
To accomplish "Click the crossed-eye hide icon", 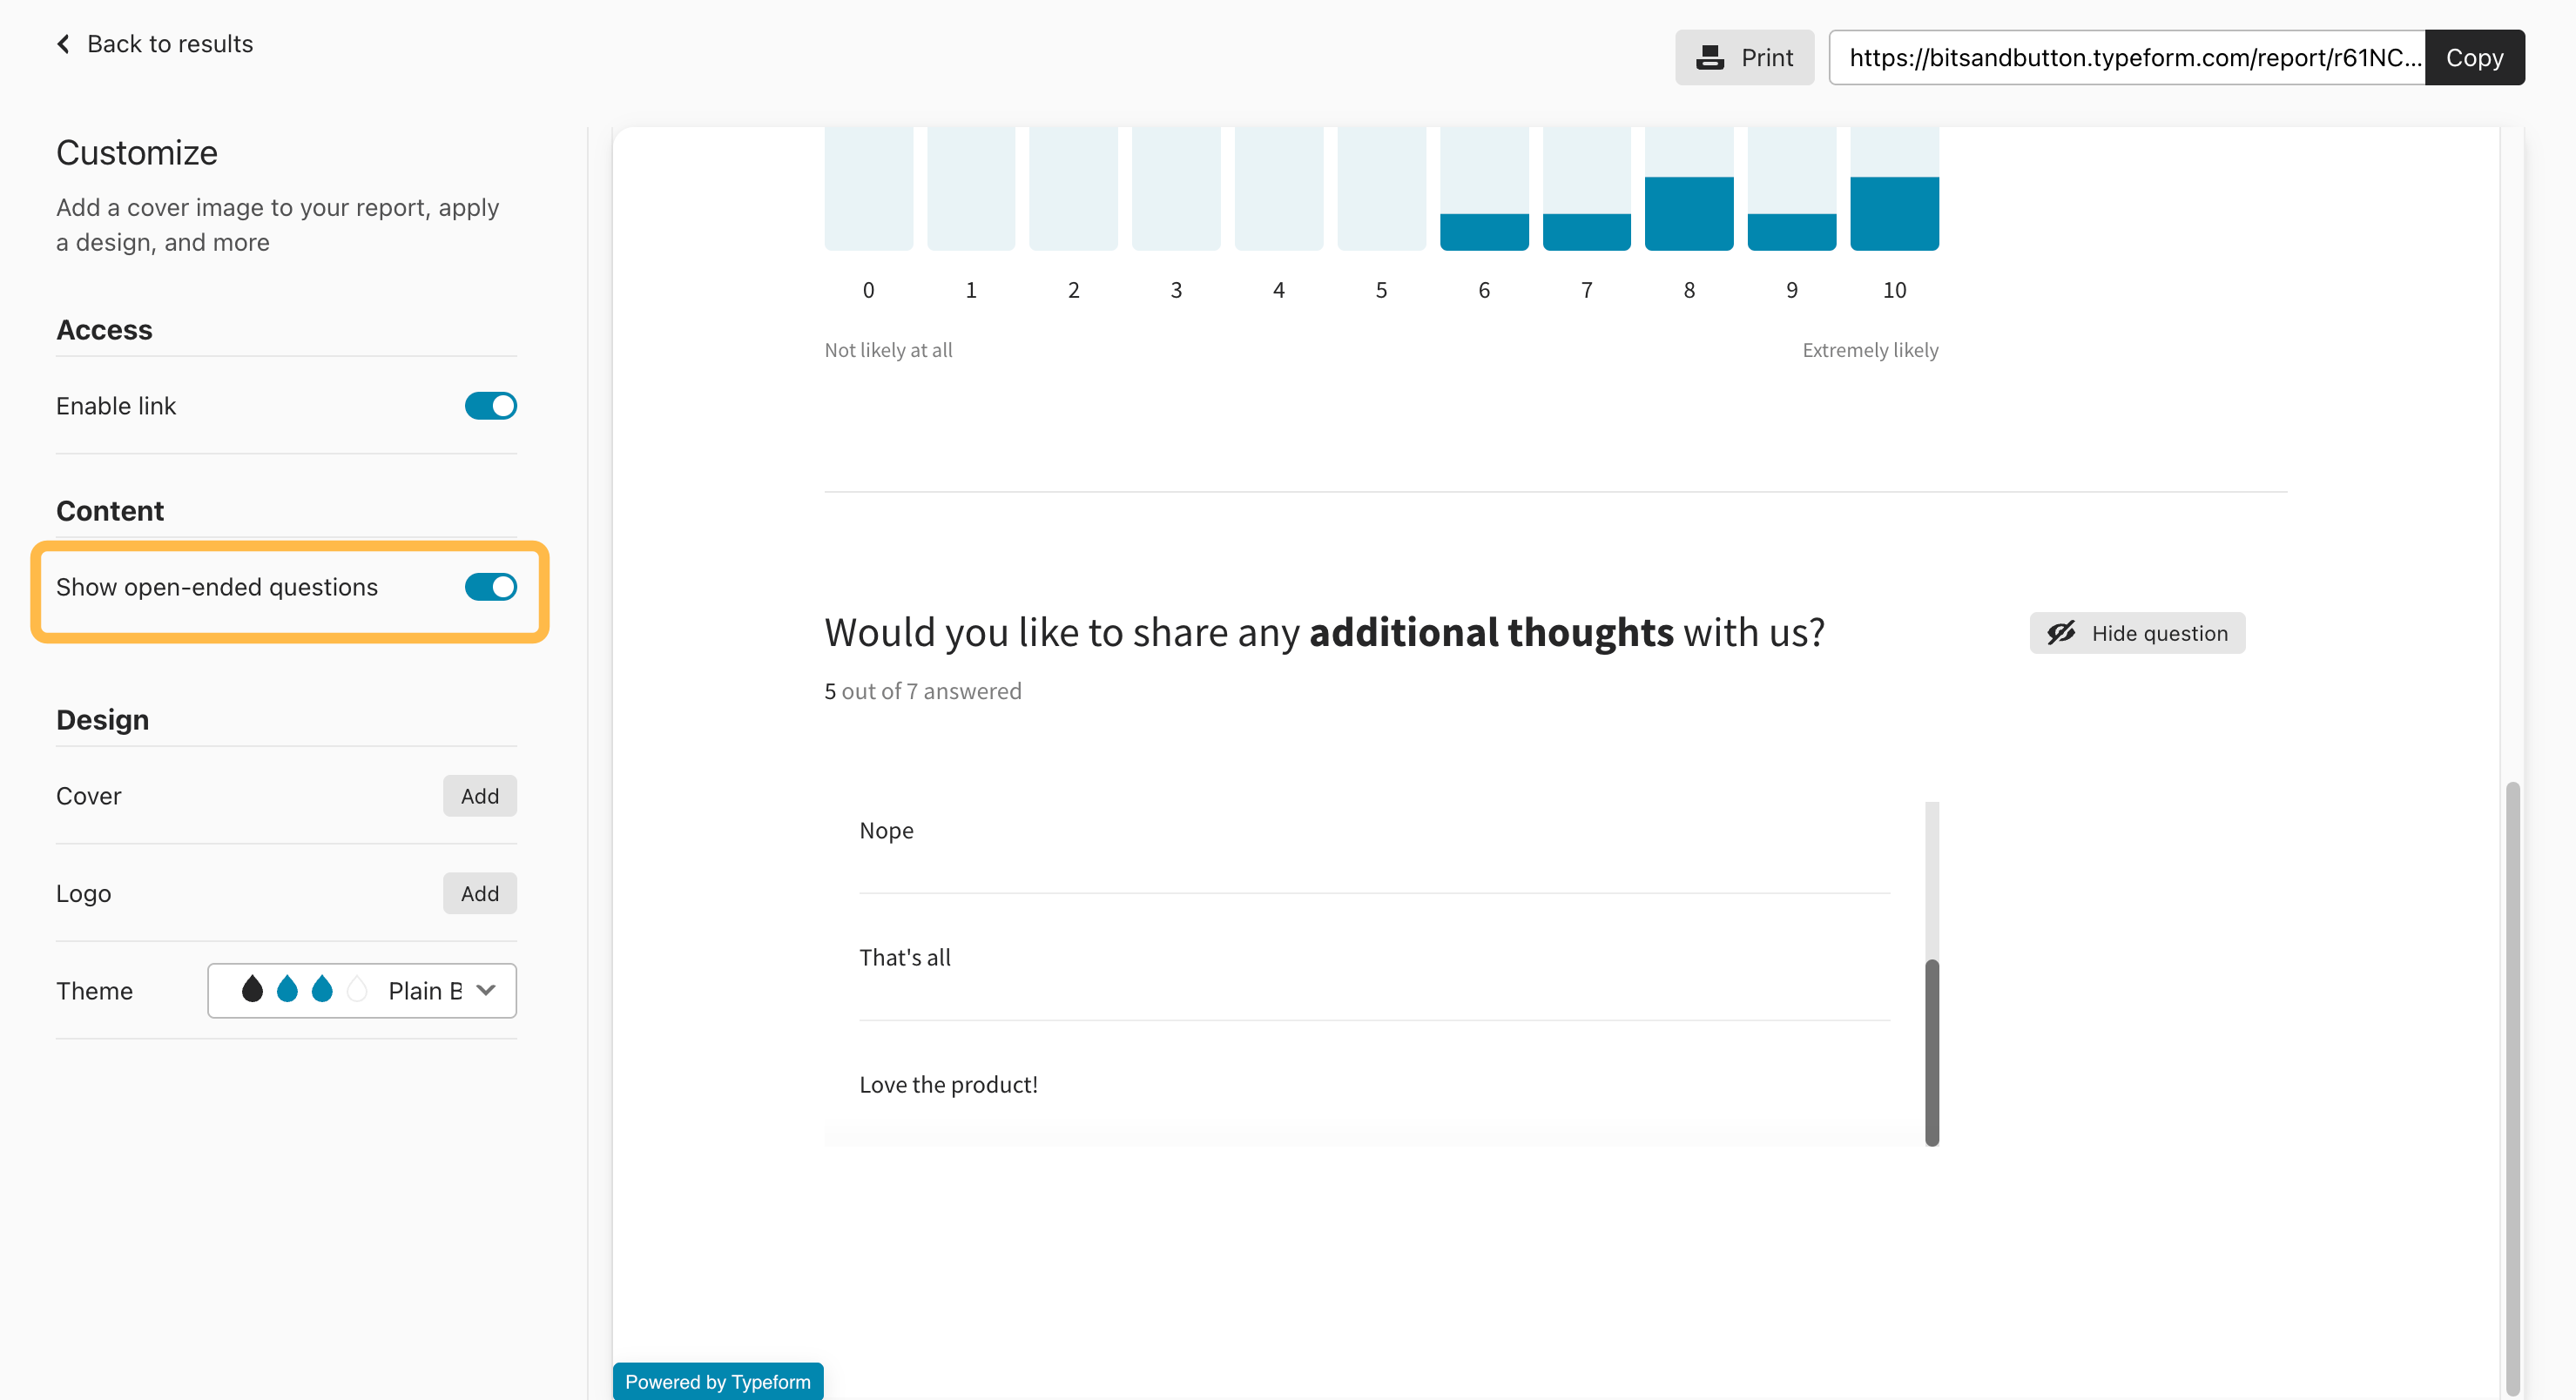I will coord(2061,633).
